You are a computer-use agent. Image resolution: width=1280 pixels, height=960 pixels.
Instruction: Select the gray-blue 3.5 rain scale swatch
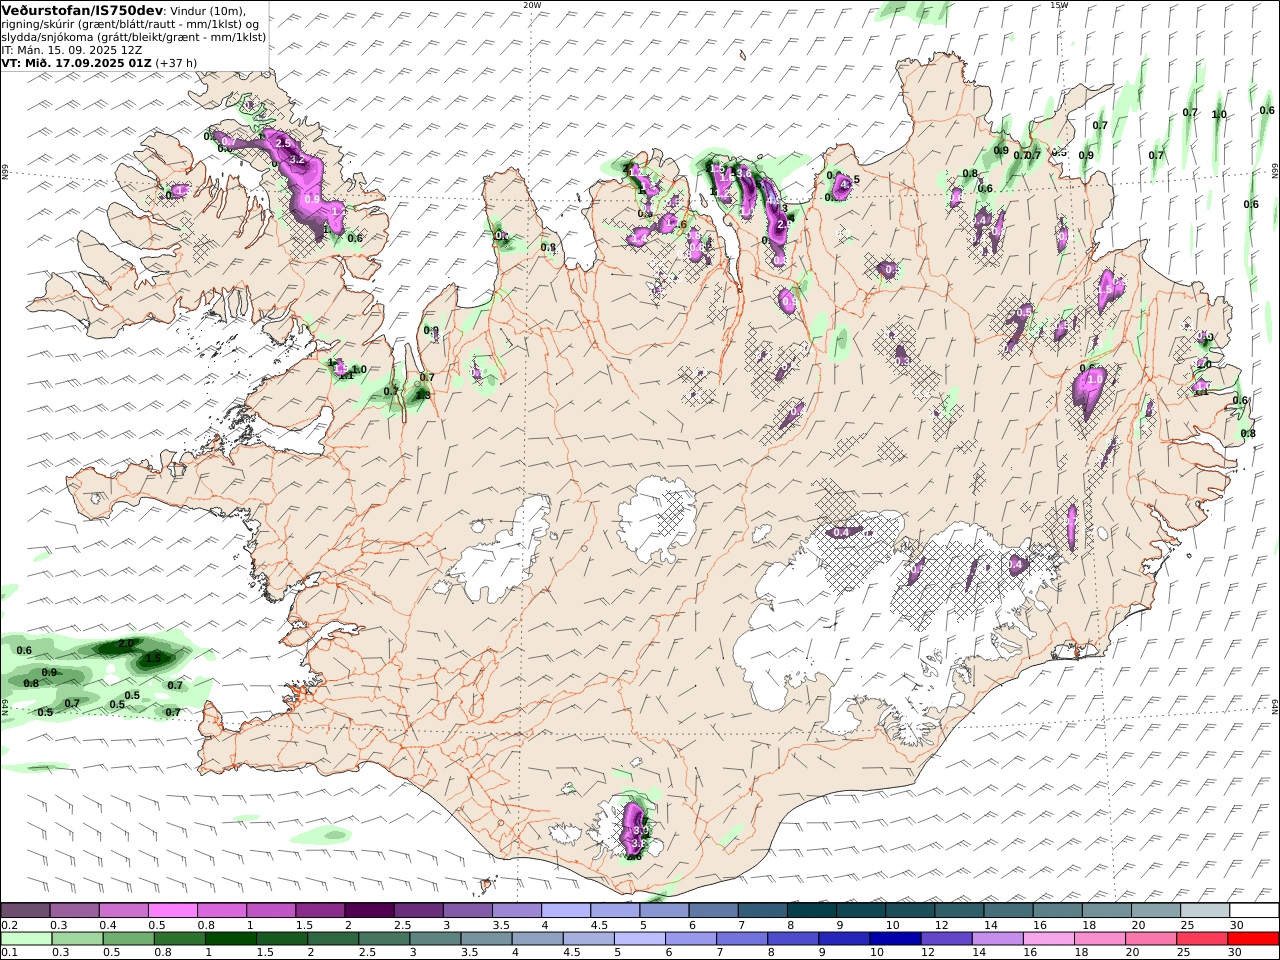[486, 938]
